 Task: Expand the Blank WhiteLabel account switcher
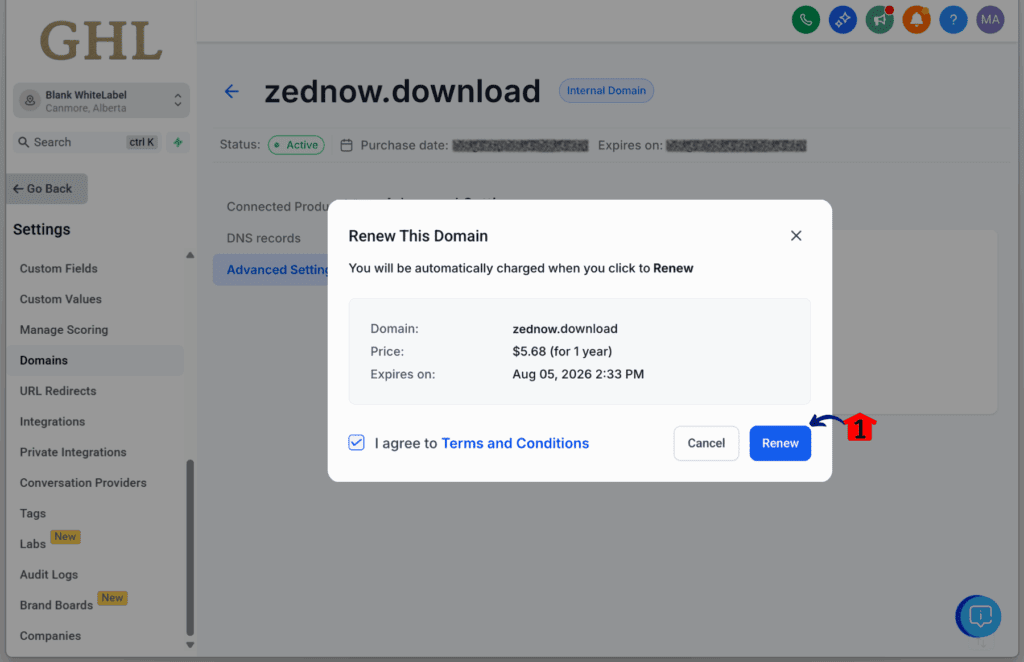pyautogui.click(x=178, y=100)
